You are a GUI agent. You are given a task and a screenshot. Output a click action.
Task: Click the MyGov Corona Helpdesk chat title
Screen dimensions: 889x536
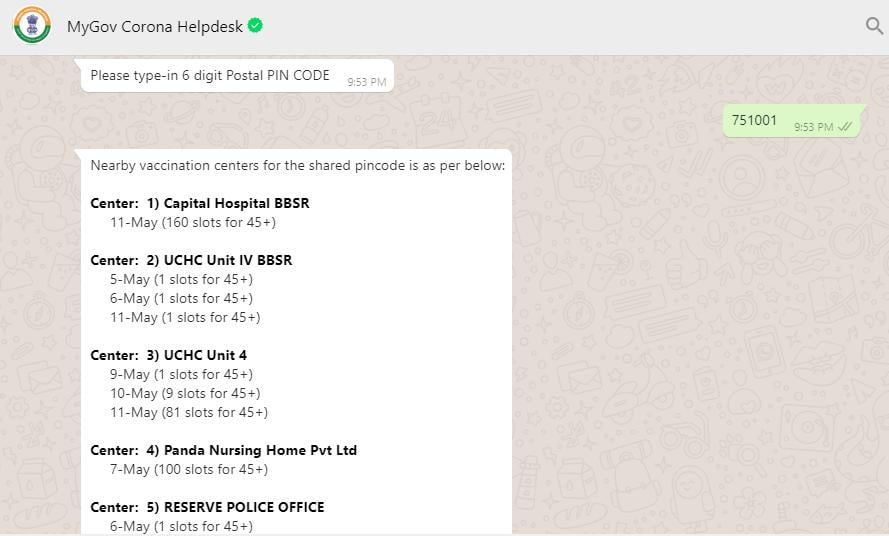pyautogui.click(x=155, y=27)
